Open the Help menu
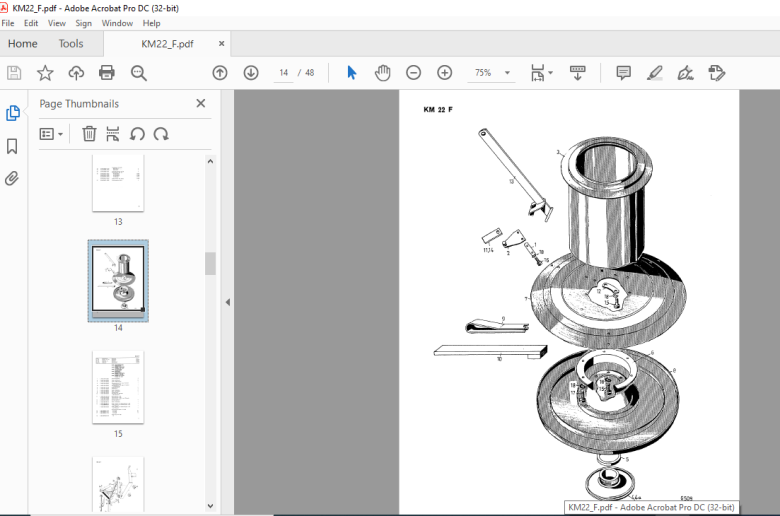The width and height of the screenshot is (780, 516). pos(151,23)
